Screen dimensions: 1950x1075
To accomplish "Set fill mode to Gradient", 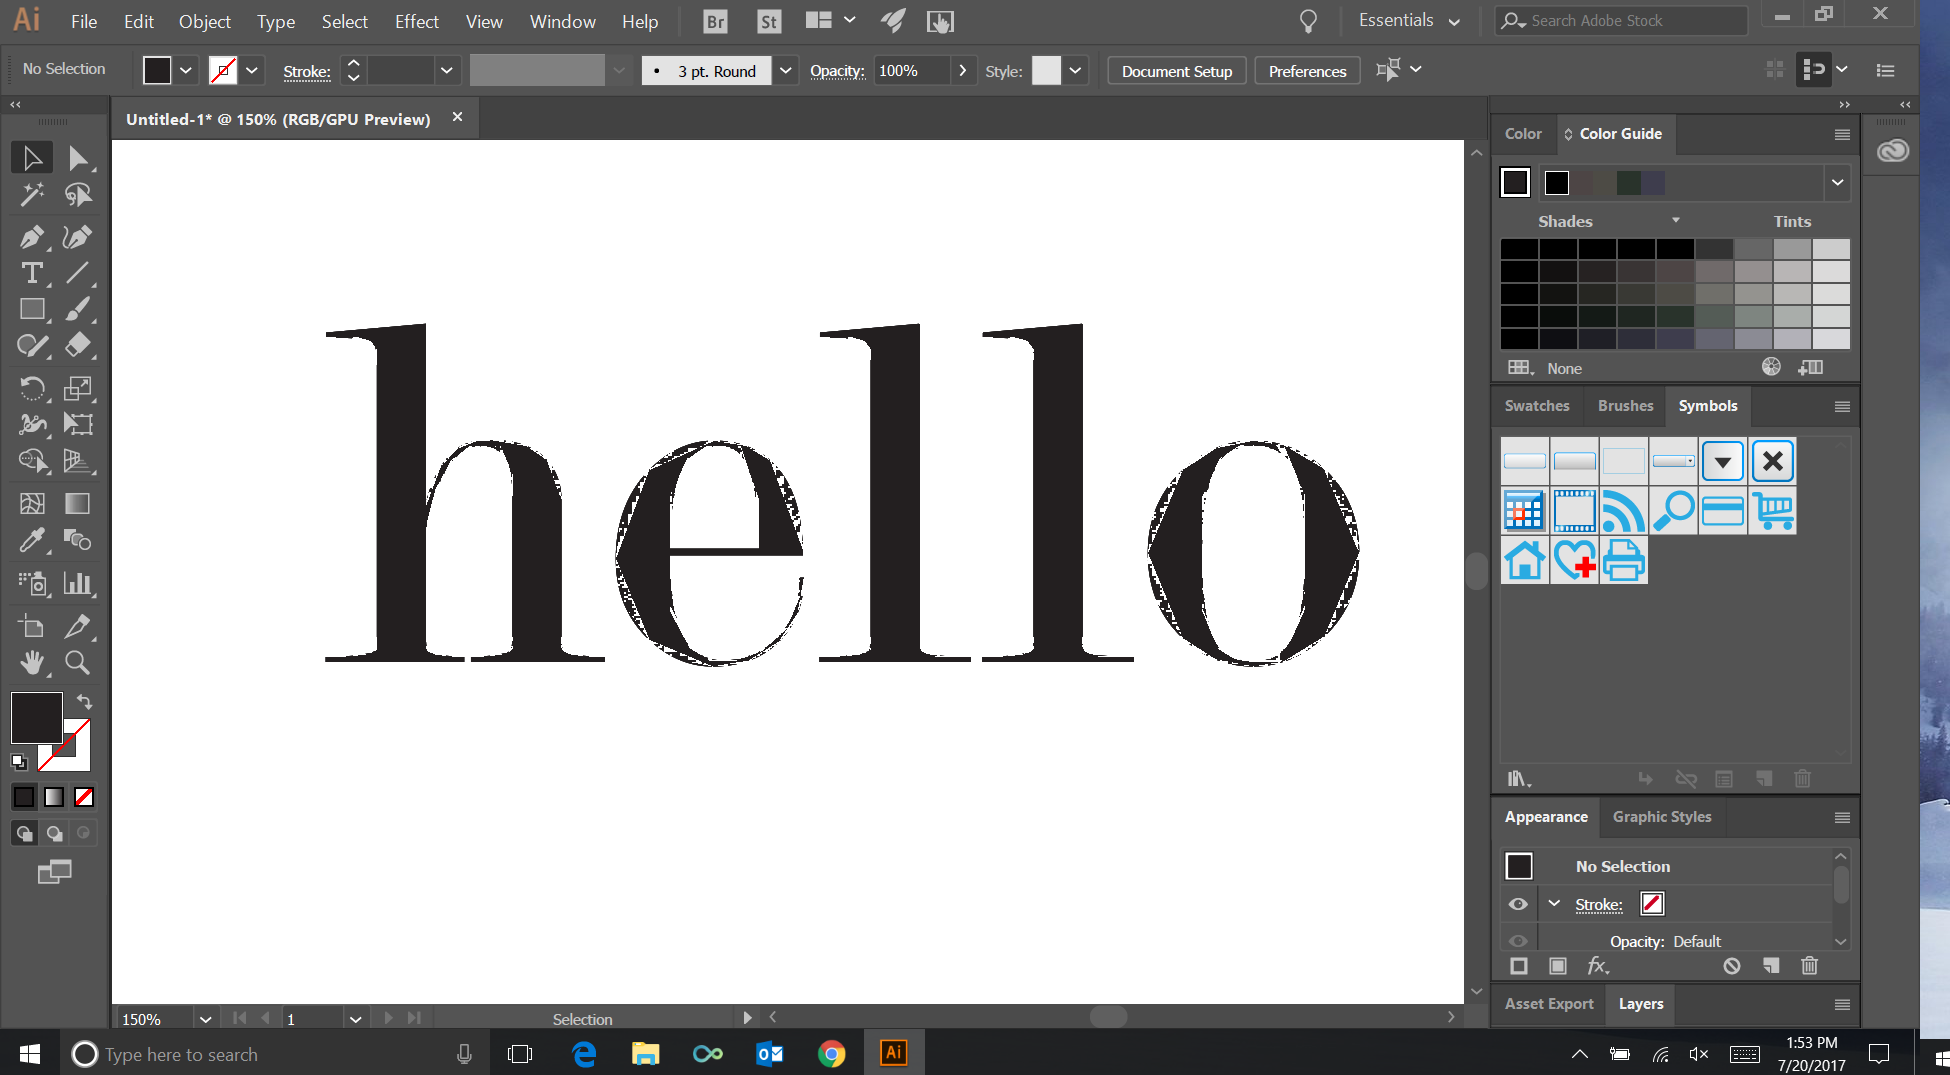I will (54, 797).
